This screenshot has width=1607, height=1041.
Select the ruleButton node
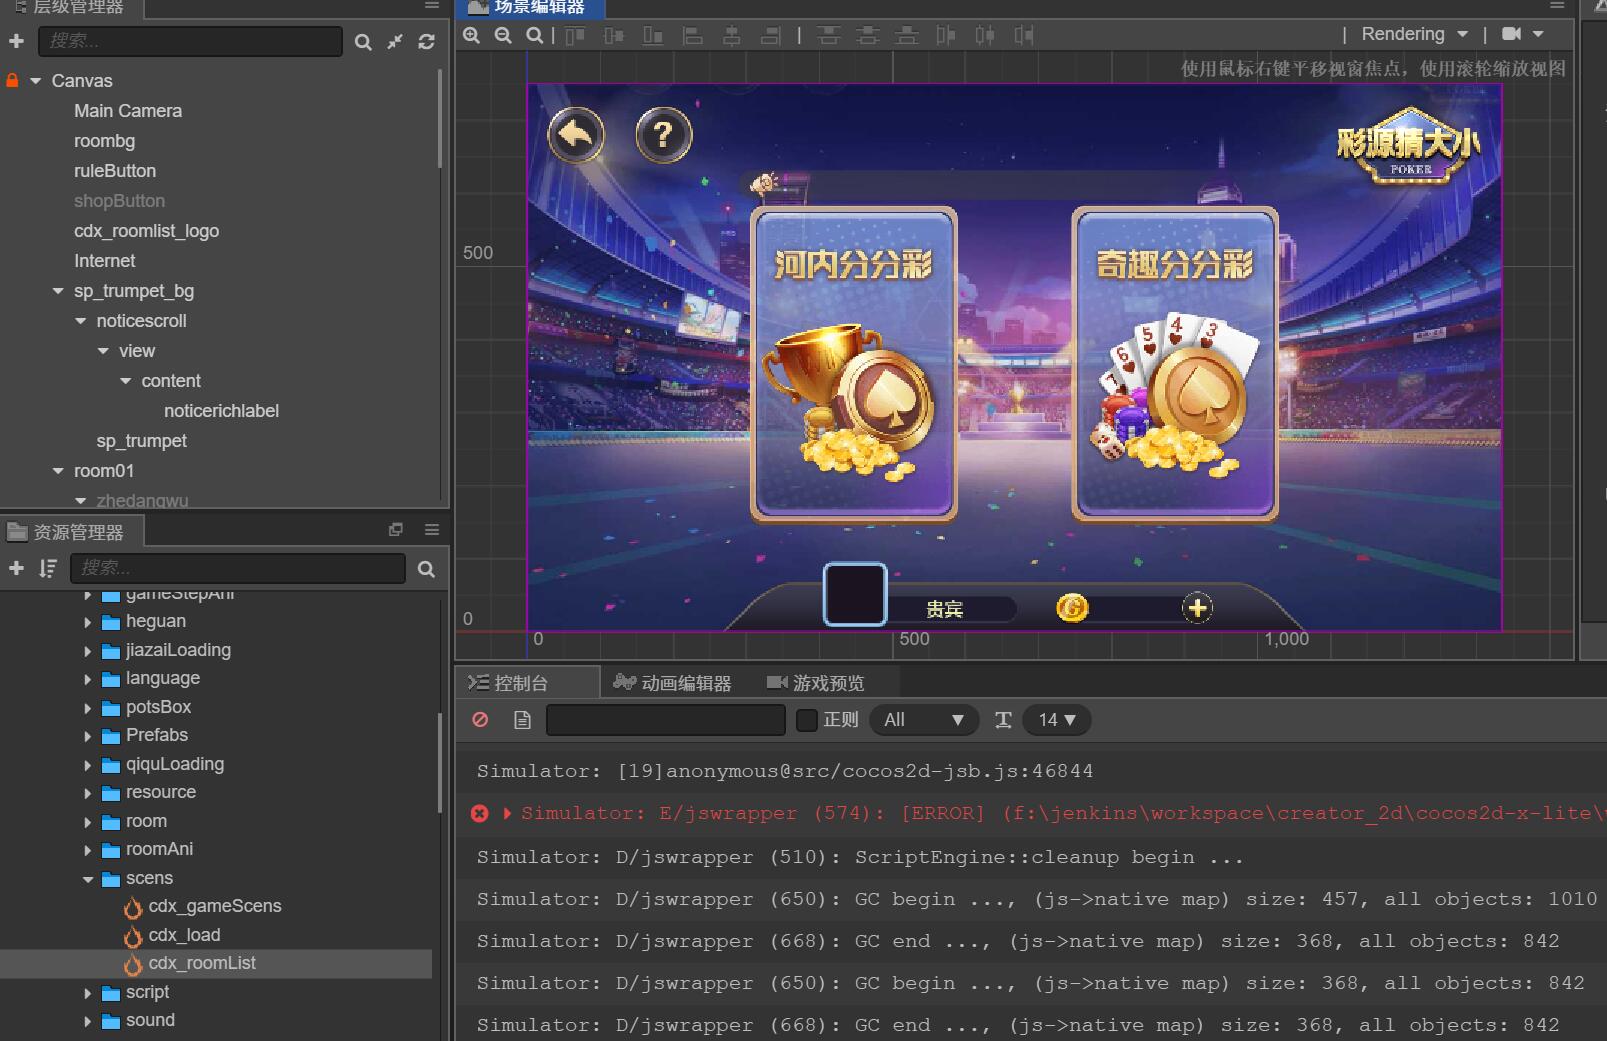(115, 171)
